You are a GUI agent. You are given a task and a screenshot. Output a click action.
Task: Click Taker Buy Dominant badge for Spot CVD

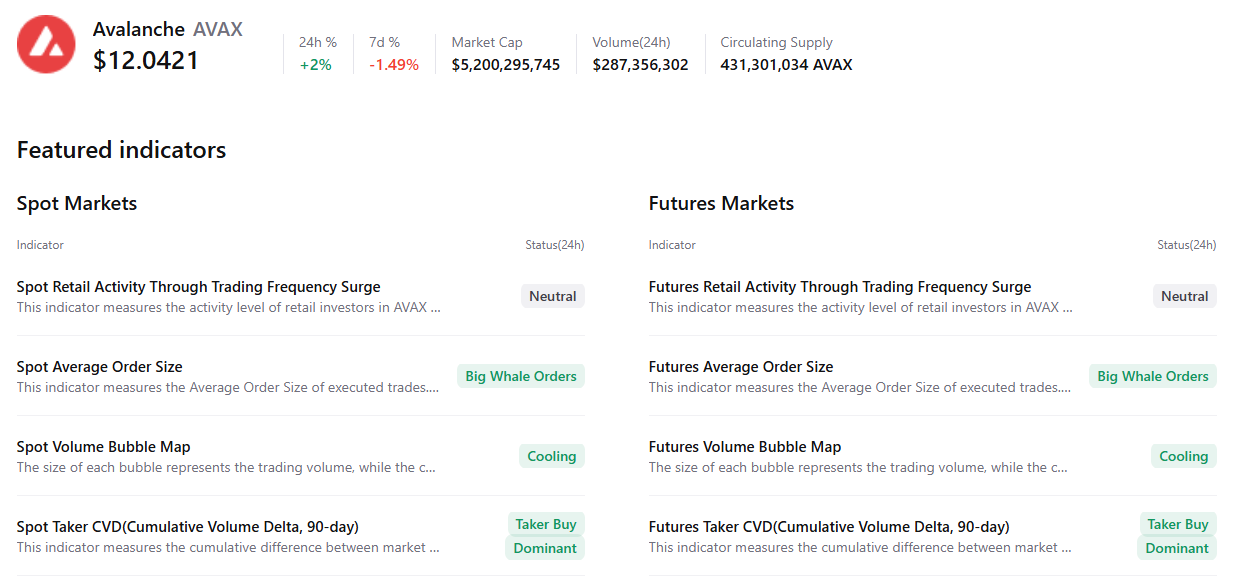point(545,536)
